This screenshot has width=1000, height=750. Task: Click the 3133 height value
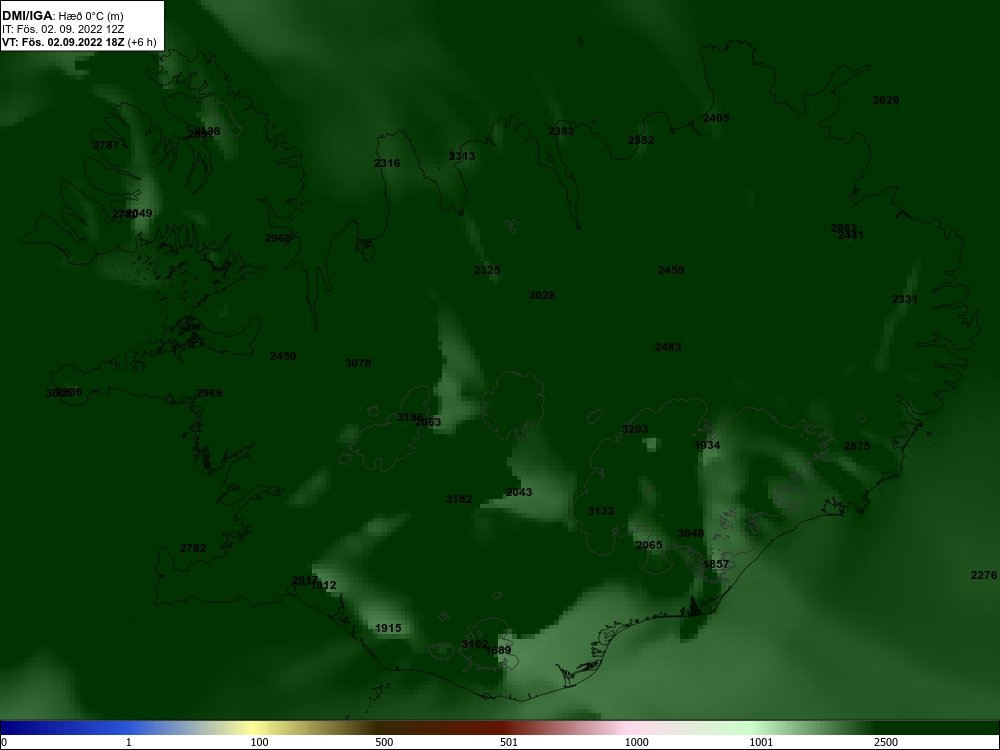601,511
